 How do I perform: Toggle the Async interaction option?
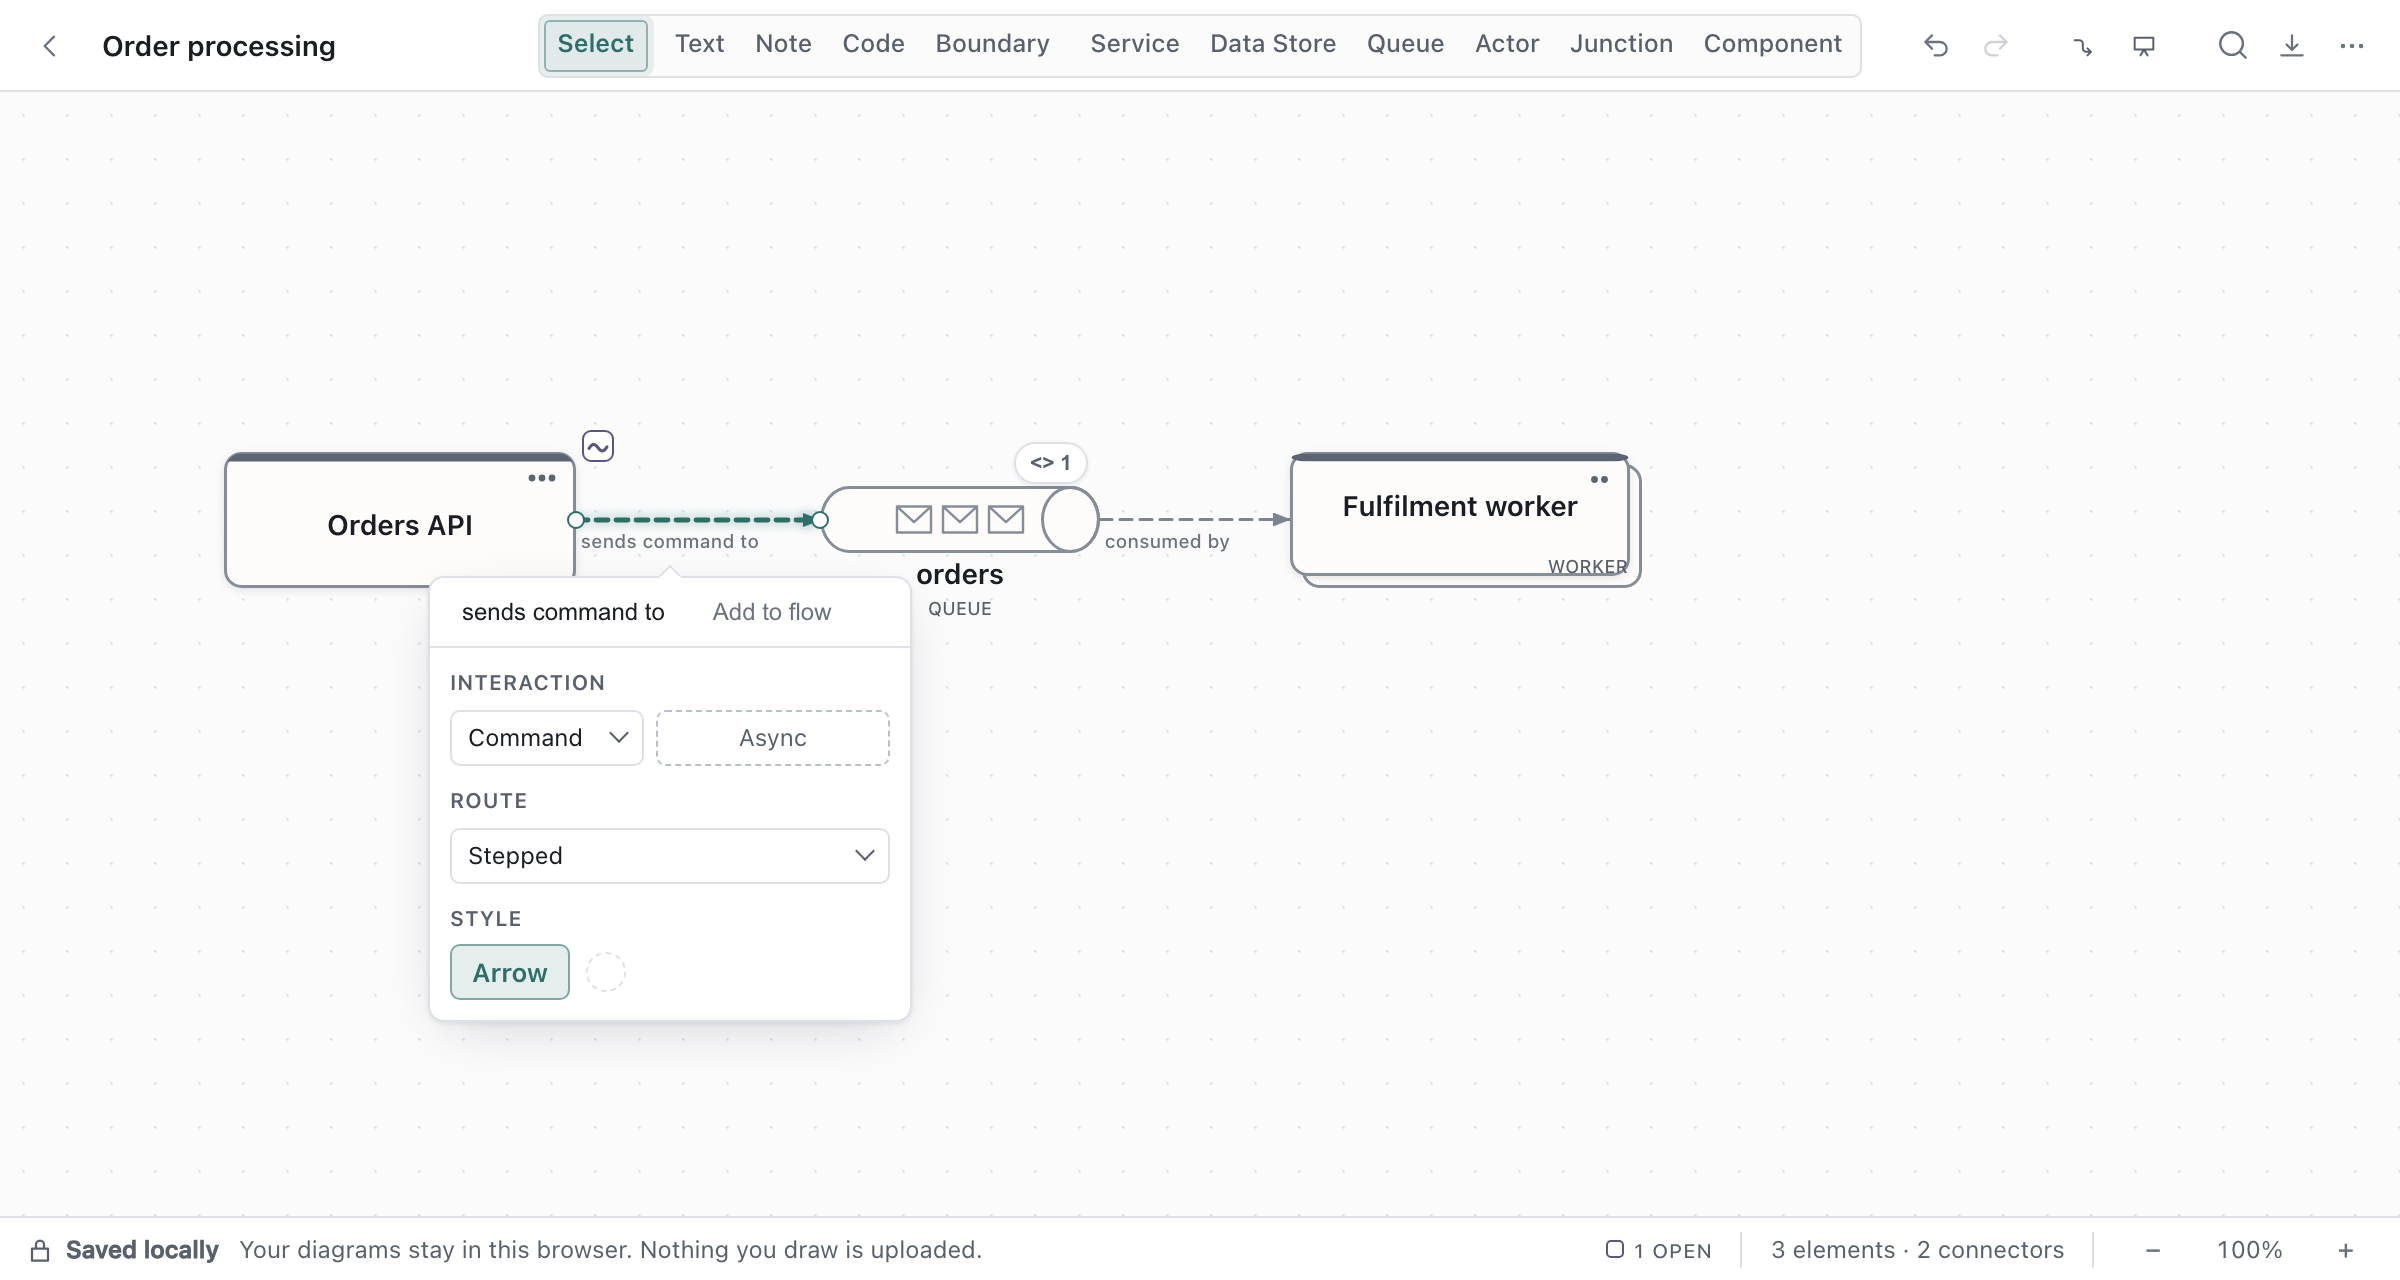(x=773, y=738)
